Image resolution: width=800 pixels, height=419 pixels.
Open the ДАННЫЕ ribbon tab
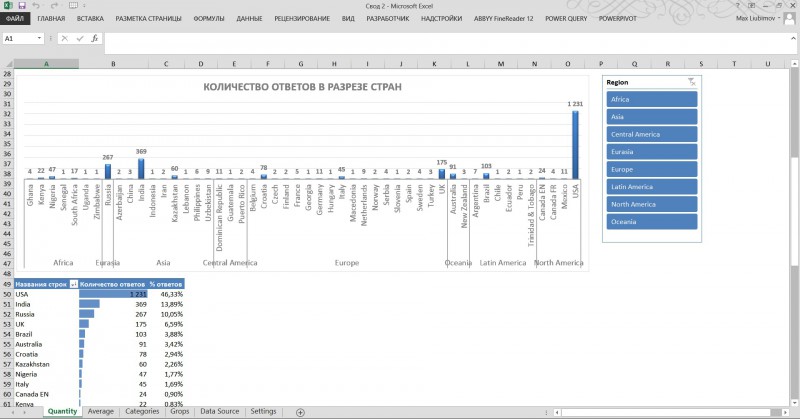(249, 18)
